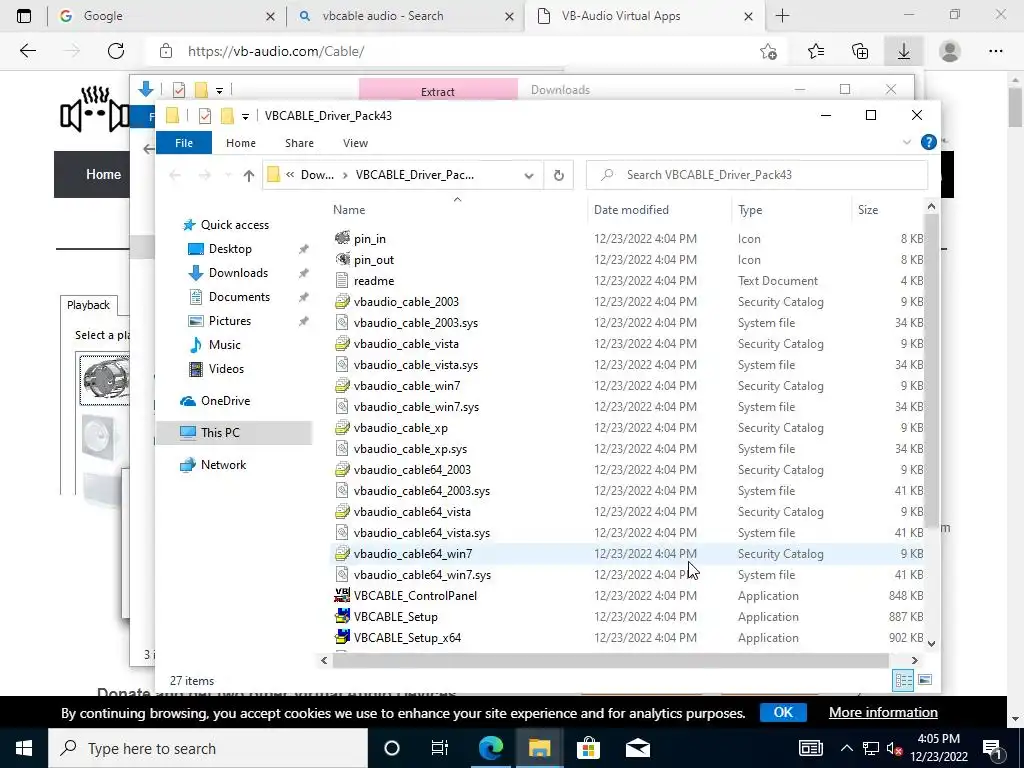
Task: Switch to large icons view in Explorer
Action: [x=925, y=680]
